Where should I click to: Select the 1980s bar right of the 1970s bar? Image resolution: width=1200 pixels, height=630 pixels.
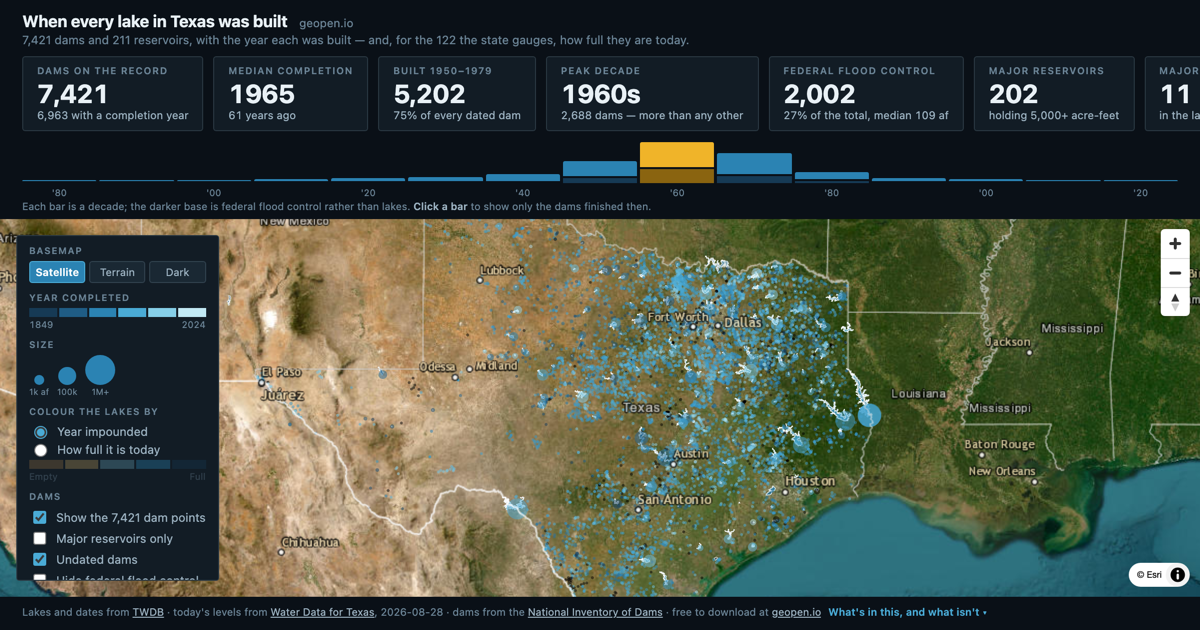coord(832,177)
